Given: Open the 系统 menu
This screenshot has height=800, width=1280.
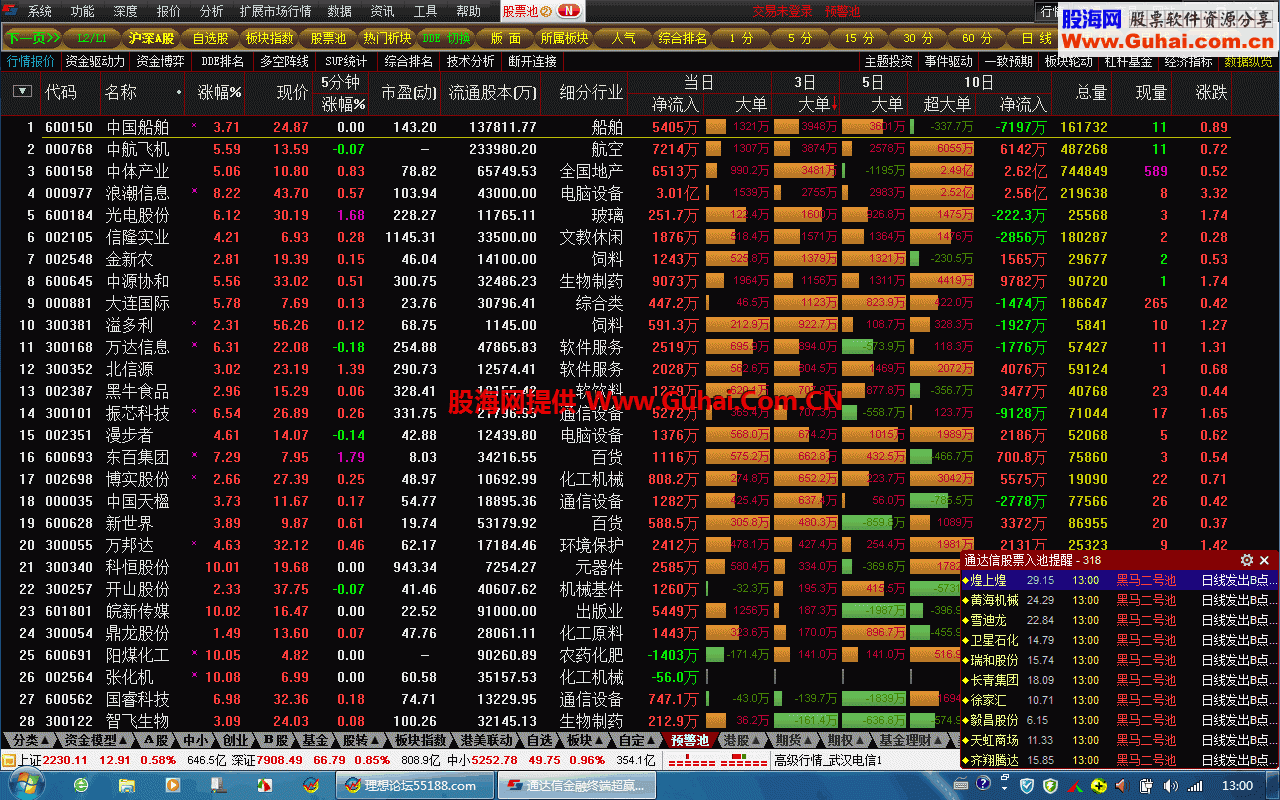Looking at the screenshot, I should point(40,11).
